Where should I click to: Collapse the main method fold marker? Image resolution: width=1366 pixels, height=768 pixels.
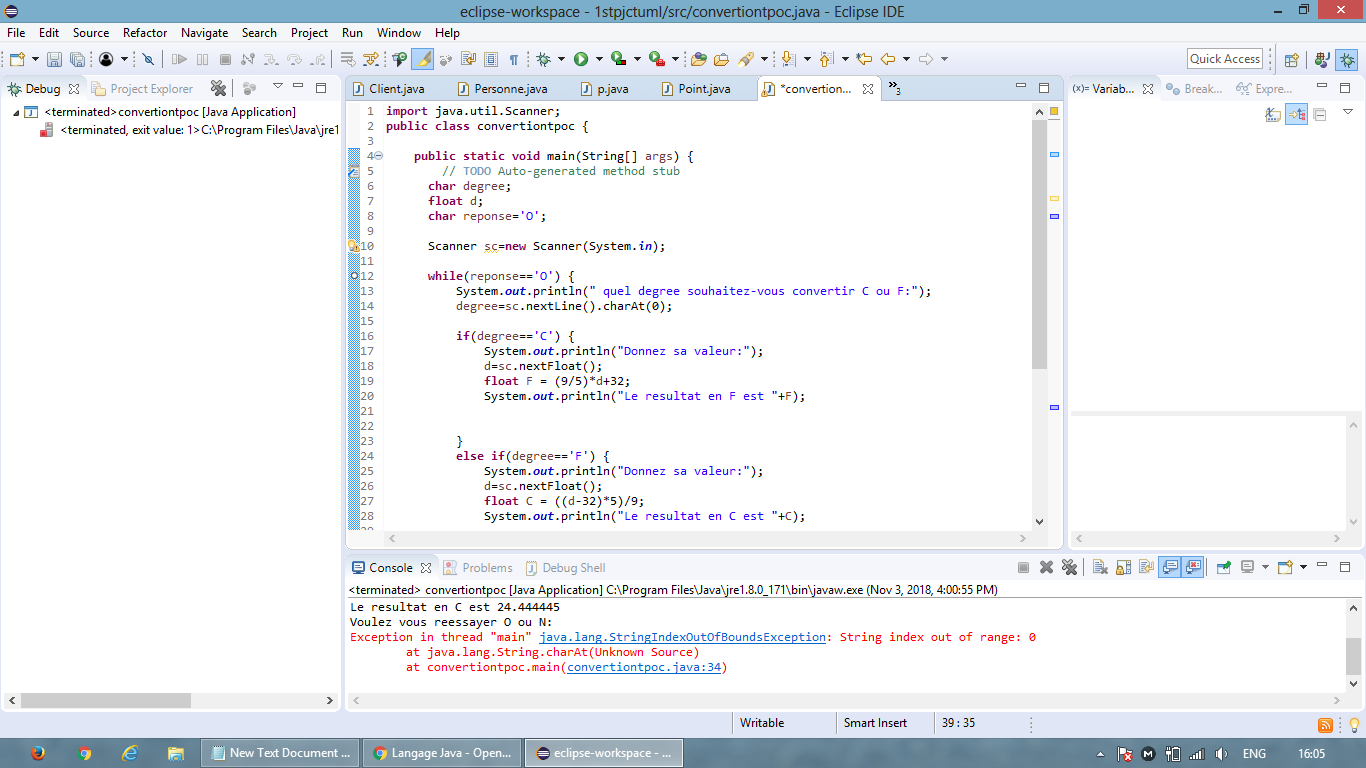tap(378, 156)
